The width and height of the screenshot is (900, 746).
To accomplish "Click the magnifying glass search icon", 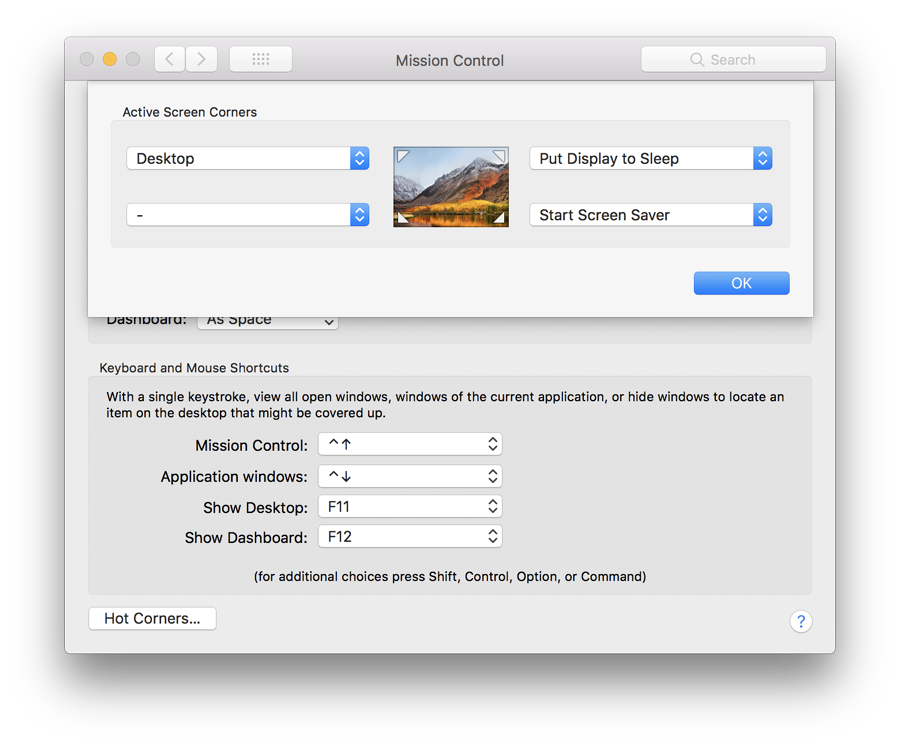I will click(x=697, y=60).
